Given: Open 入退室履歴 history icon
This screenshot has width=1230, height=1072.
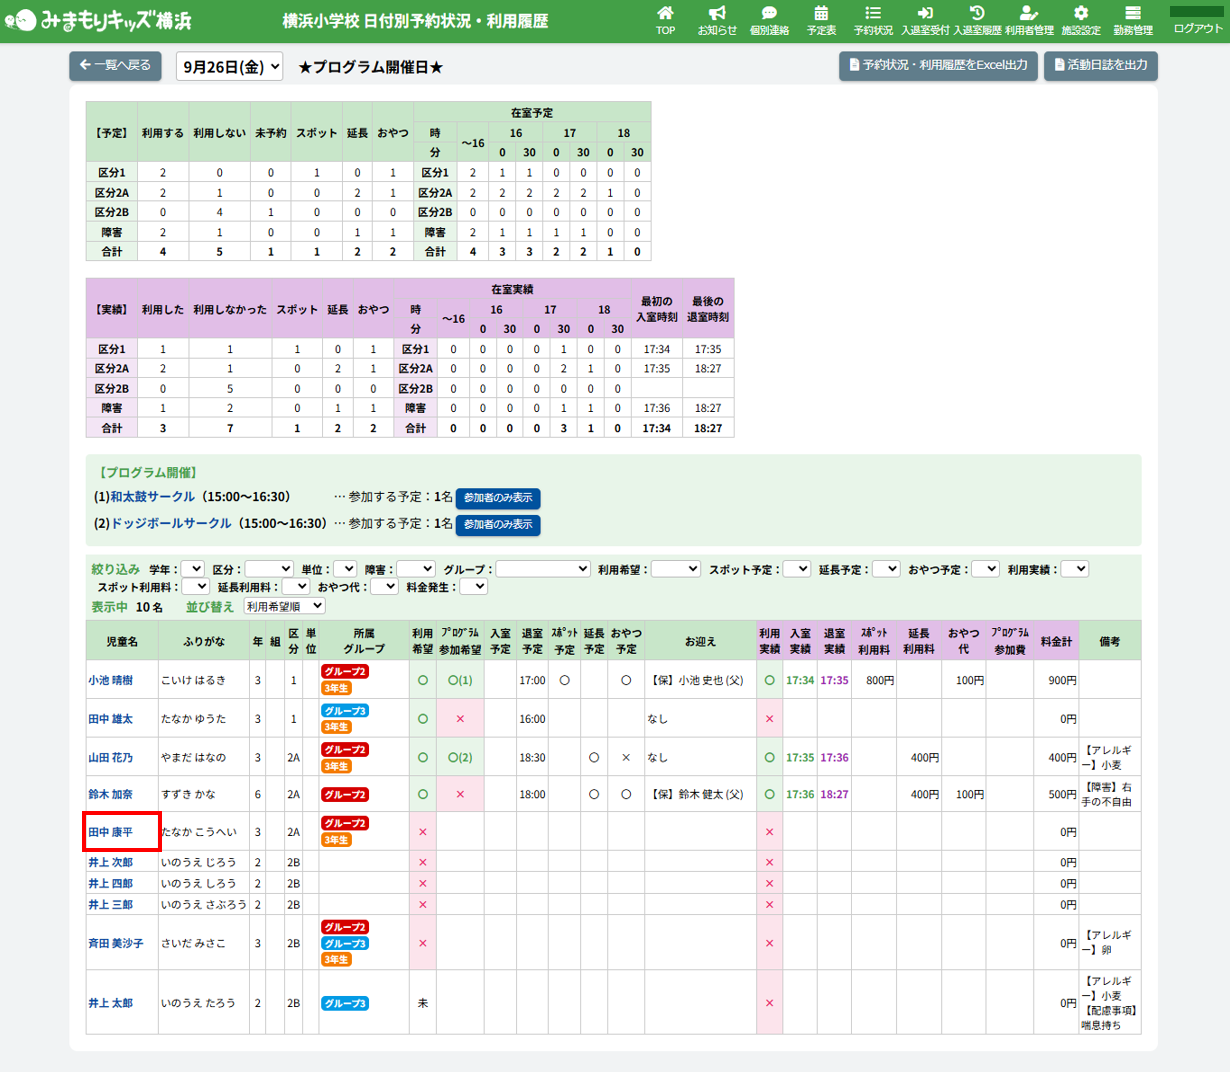Looking at the screenshot, I should tap(977, 14).
